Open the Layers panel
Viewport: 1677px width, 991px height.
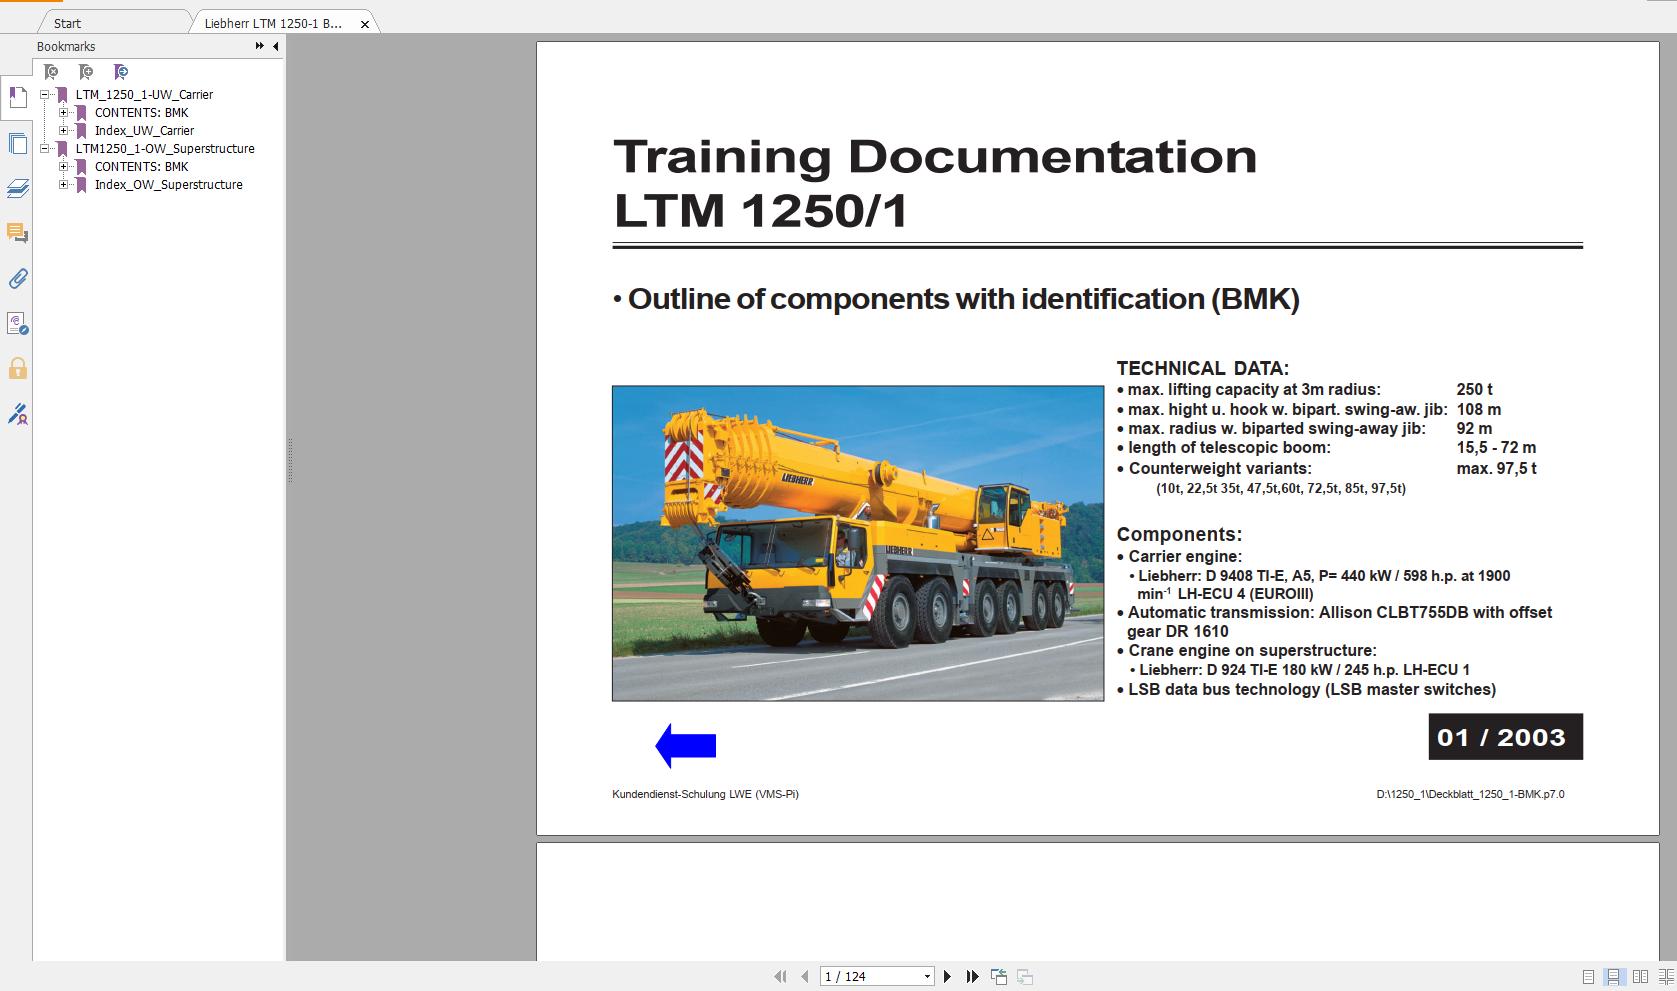point(17,189)
